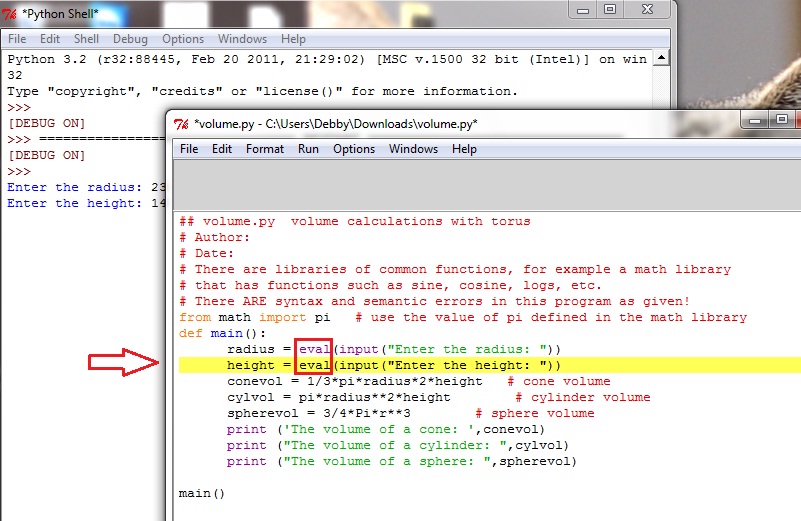
Task: Click 'eval' in the radius assignment line
Action: [x=314, y=349]
